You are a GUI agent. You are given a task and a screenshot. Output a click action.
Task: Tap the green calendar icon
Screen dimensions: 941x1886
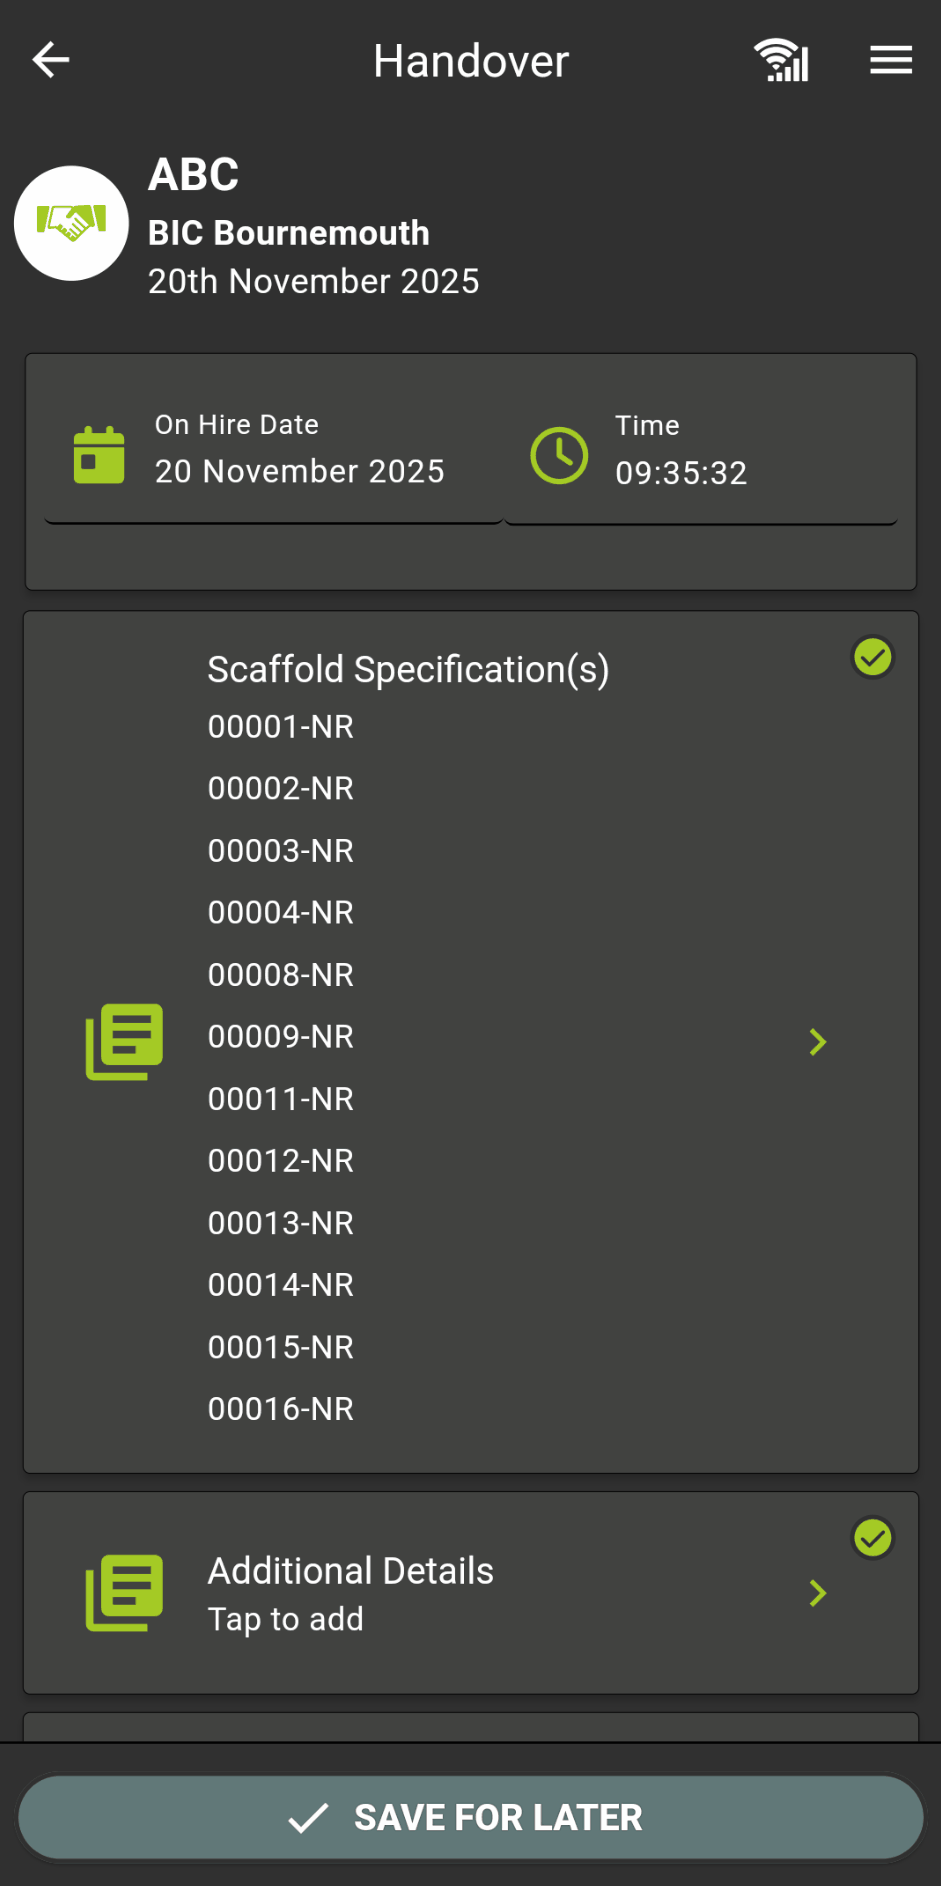tap(99, 455)
